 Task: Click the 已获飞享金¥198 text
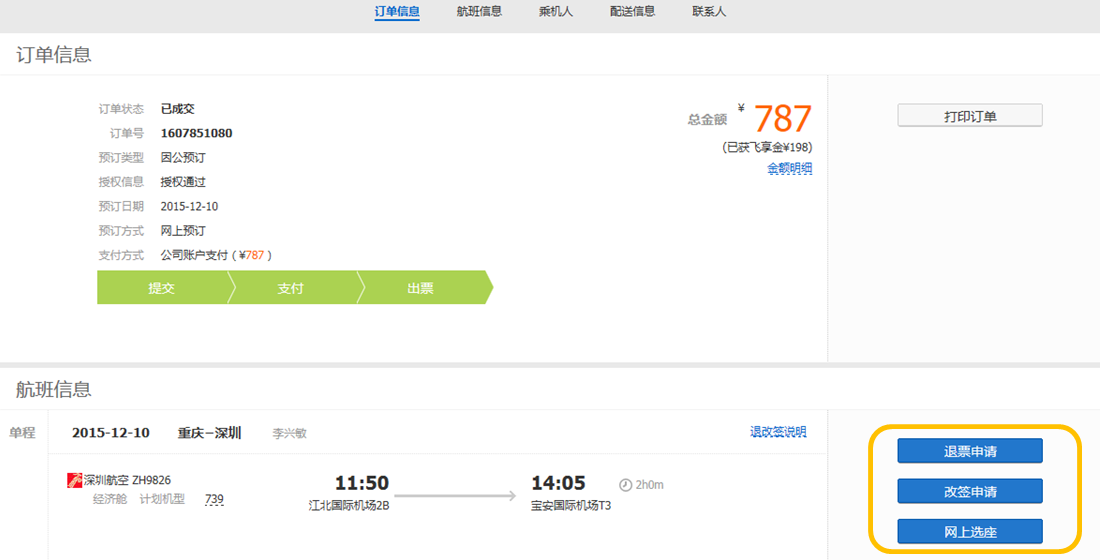767,147
